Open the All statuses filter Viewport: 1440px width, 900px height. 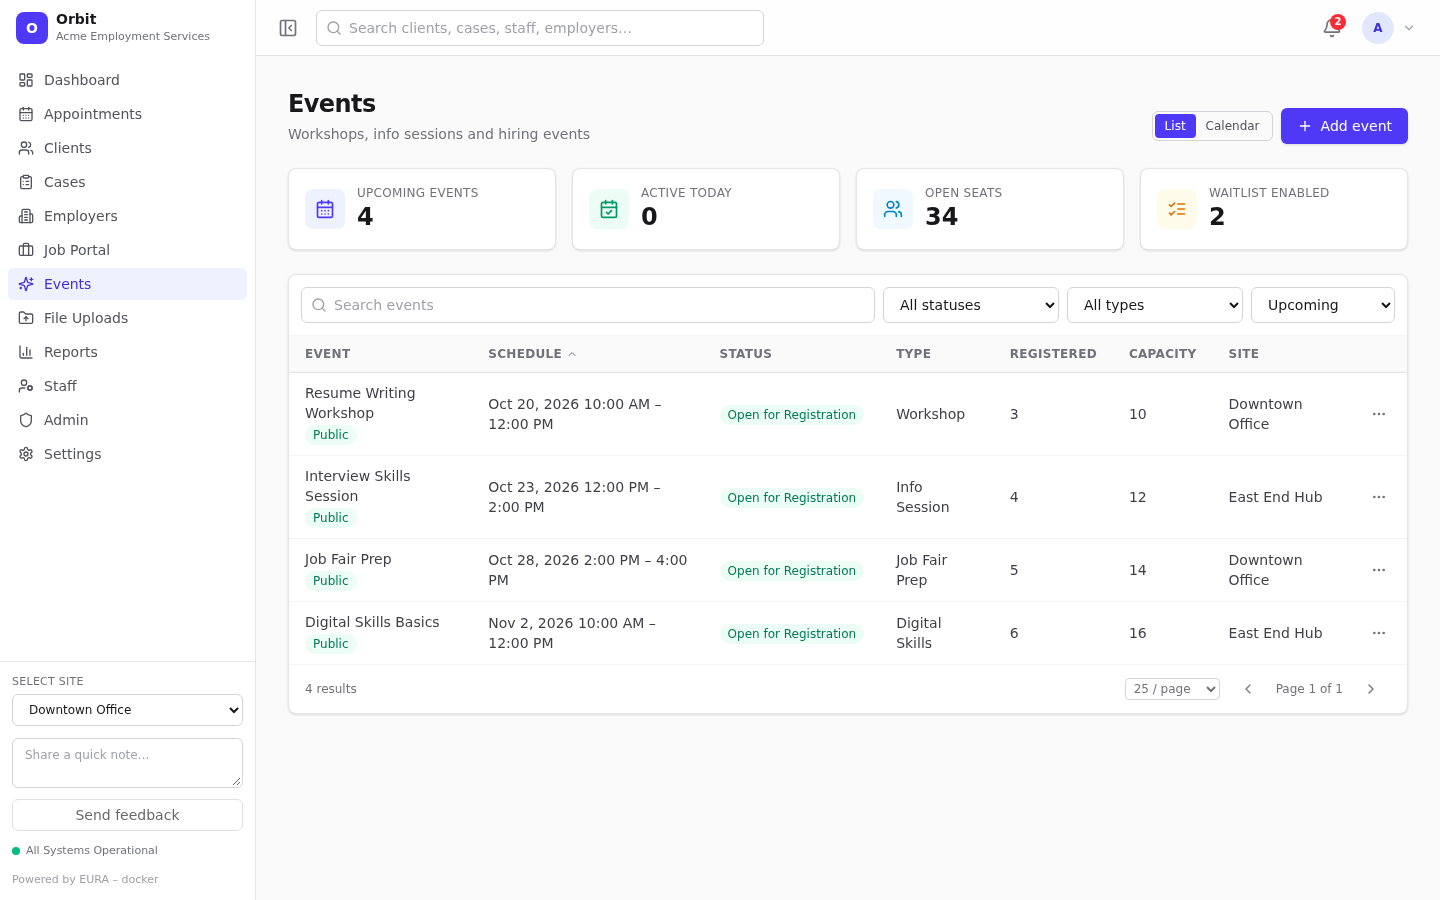tap(971, 305)
